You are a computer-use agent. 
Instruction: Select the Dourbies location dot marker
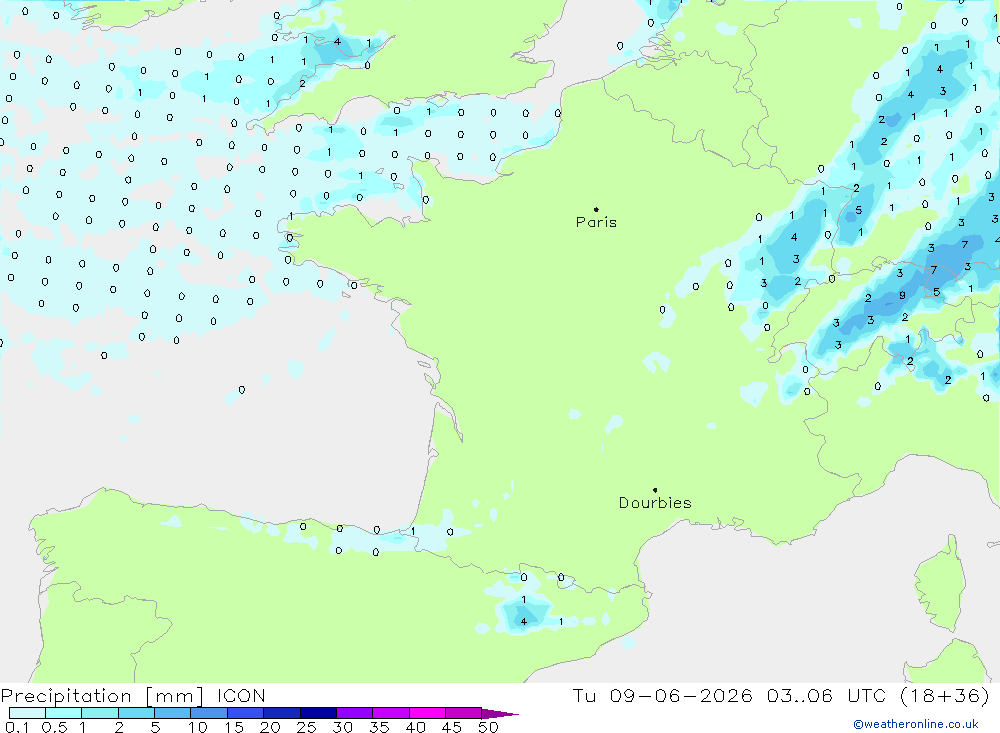coord(655,490)
